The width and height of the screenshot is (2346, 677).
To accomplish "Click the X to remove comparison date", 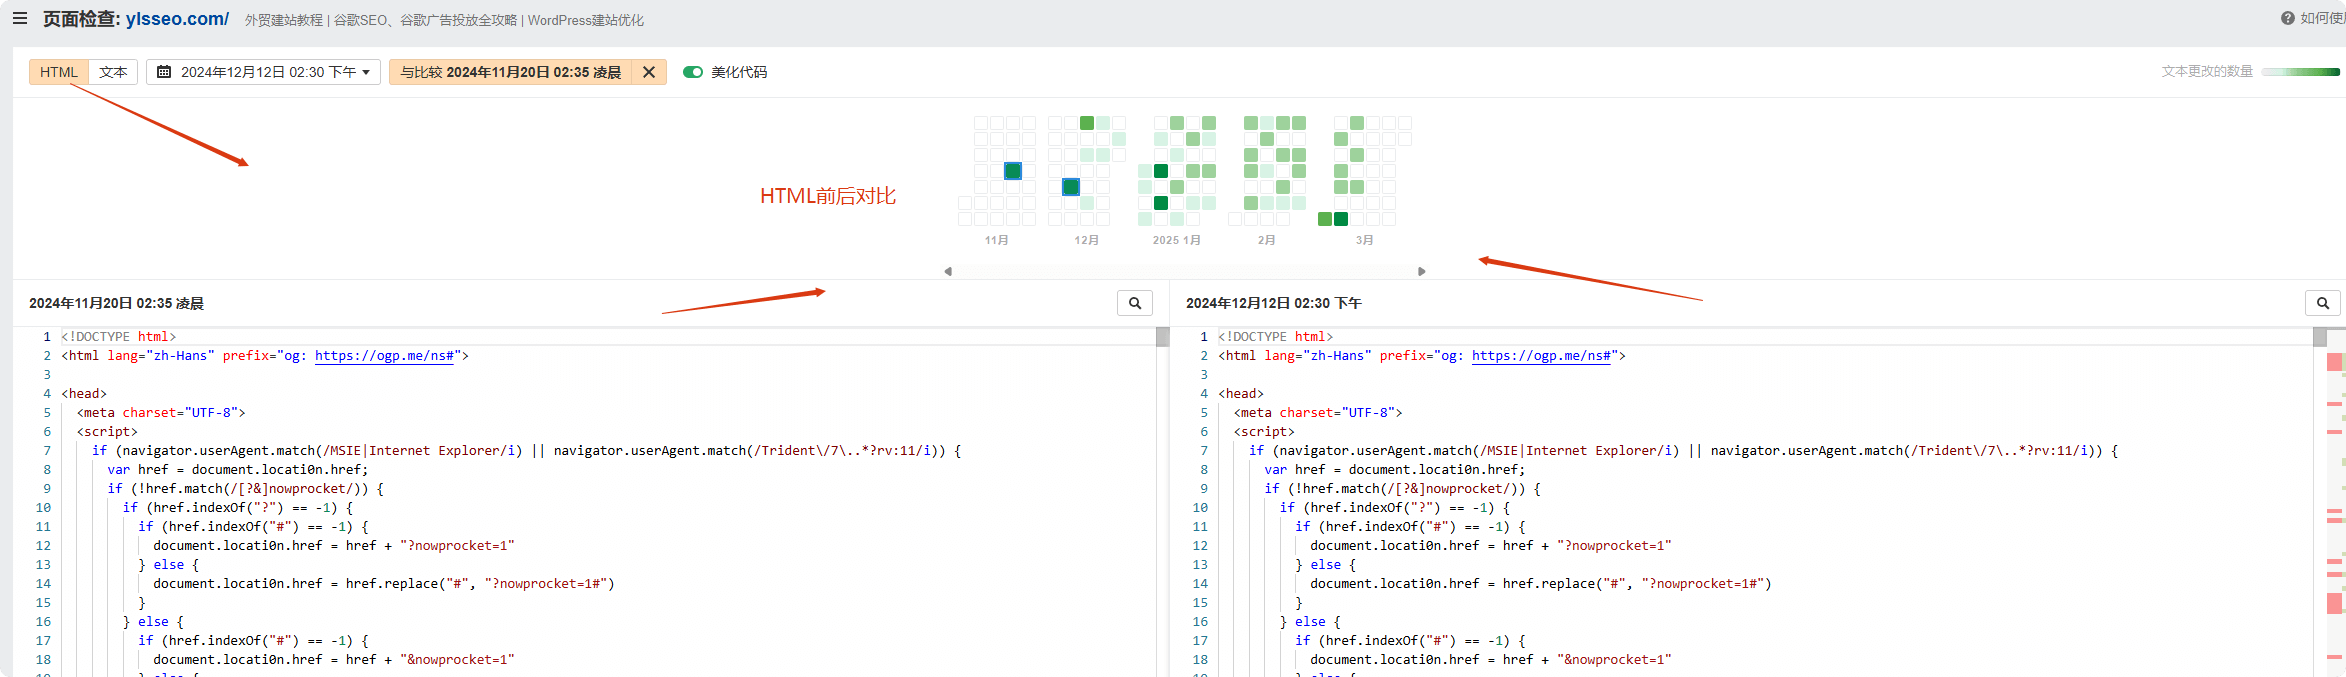I will 649,72.
